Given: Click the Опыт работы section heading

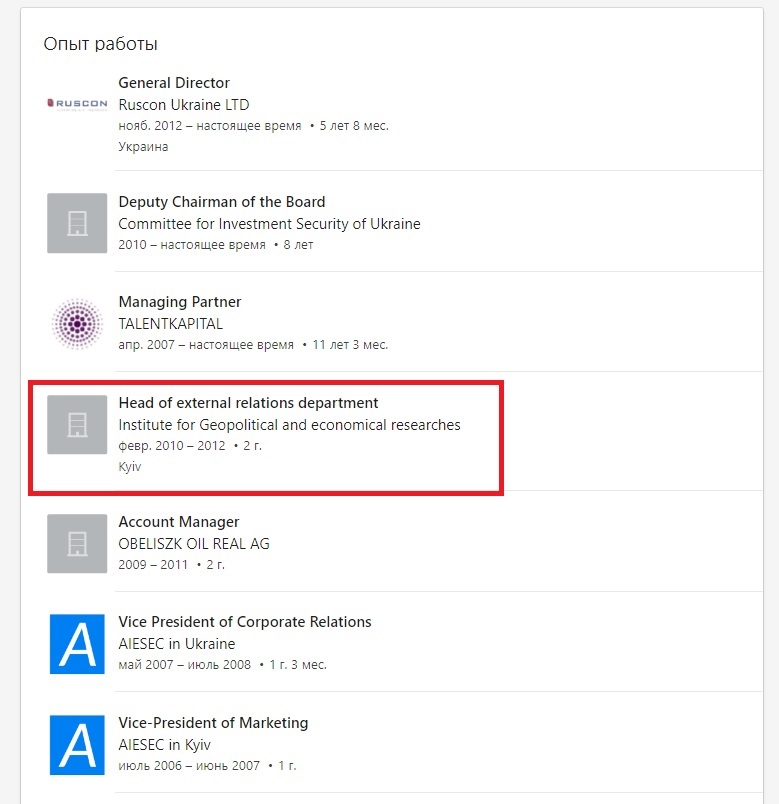Looking at the screenshot, I should click(x=101, y=44).
